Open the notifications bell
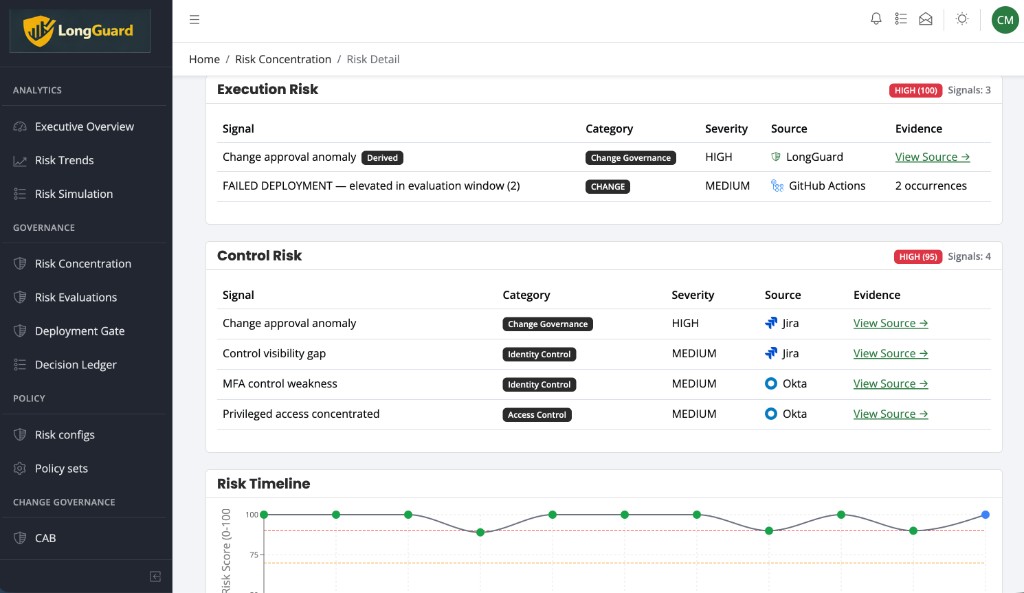This screenshot has width=1024, height=593. click(x=876, y=19)
